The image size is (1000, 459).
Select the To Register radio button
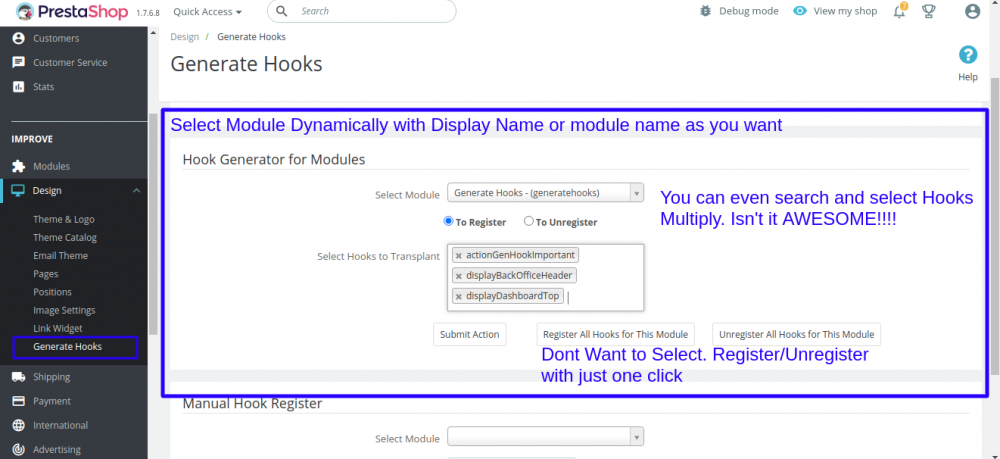point(448,221)
